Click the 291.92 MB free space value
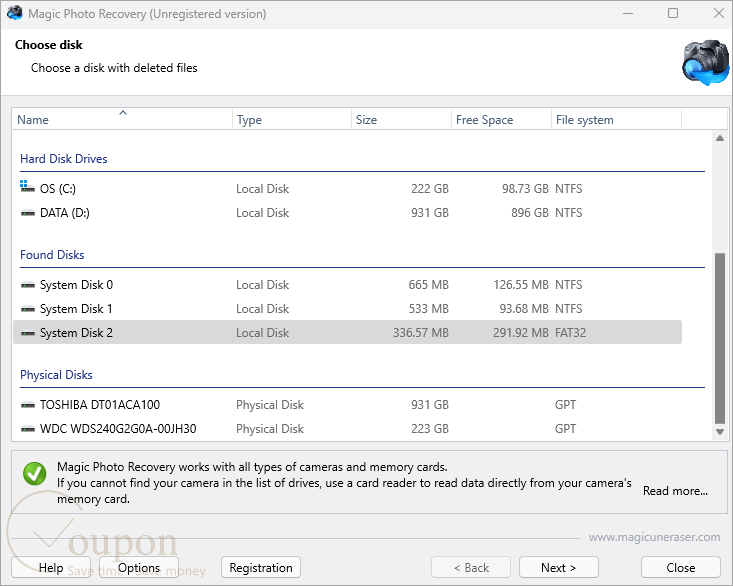The height and width of the screenshot is (586, 733). (x=521, y=333)
